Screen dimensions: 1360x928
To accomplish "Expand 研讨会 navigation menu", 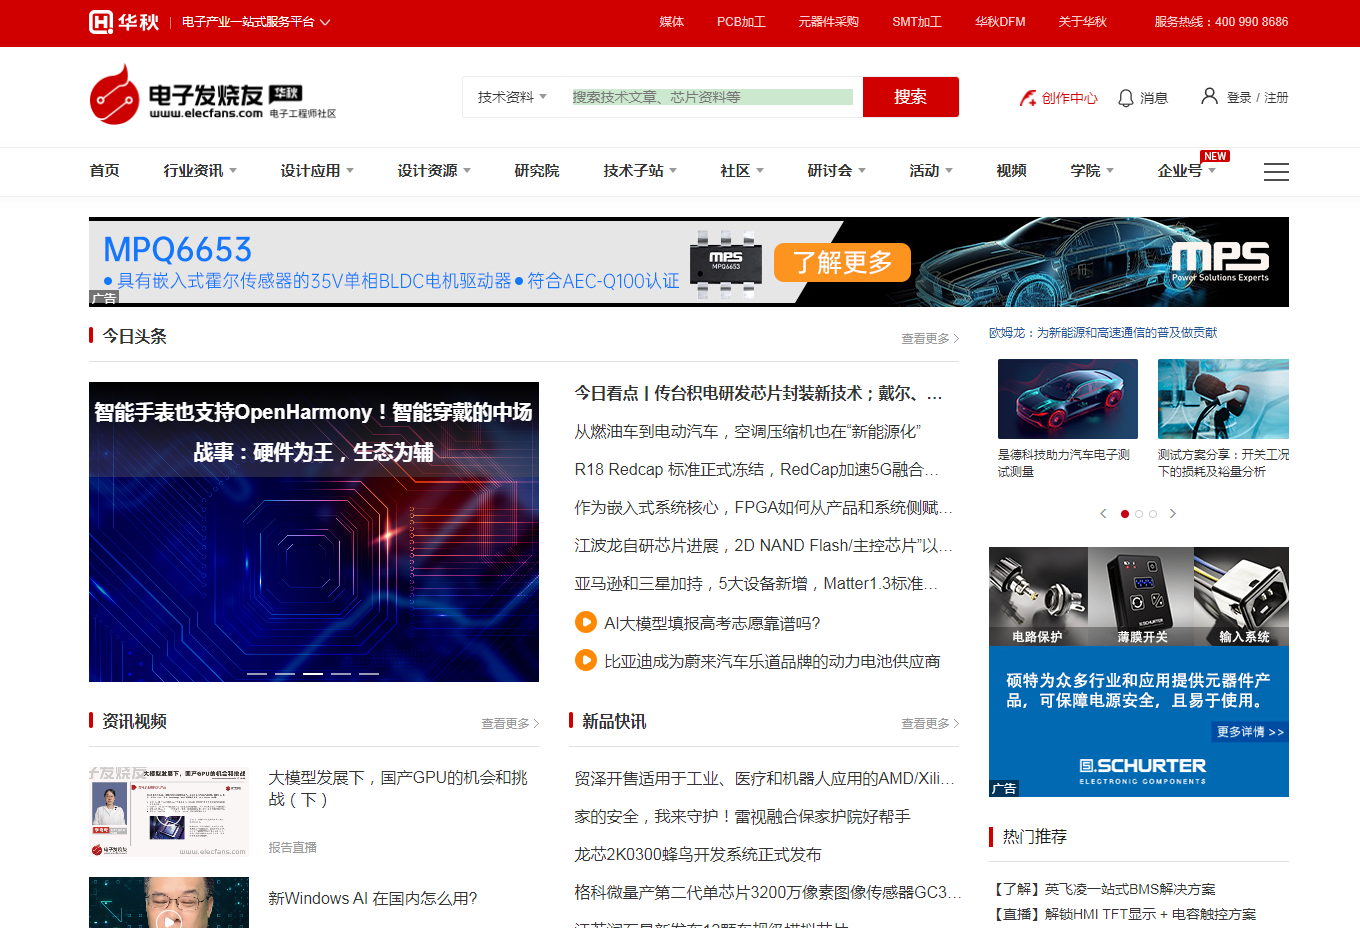I will coord(837,171).
